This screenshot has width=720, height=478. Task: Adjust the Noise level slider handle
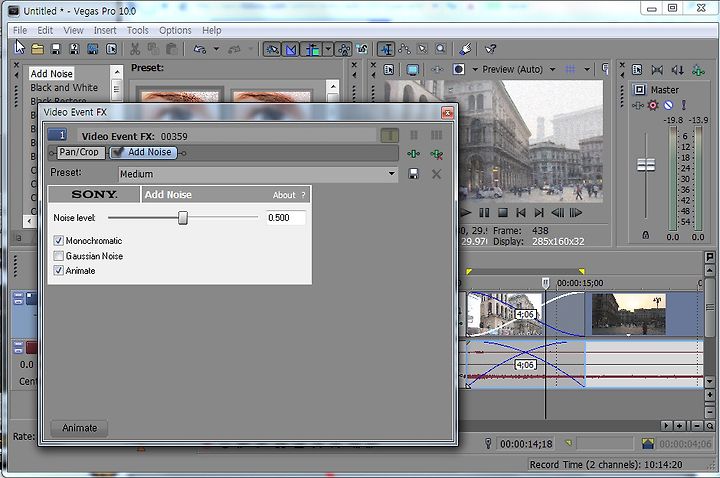click(x=183, y=218)
